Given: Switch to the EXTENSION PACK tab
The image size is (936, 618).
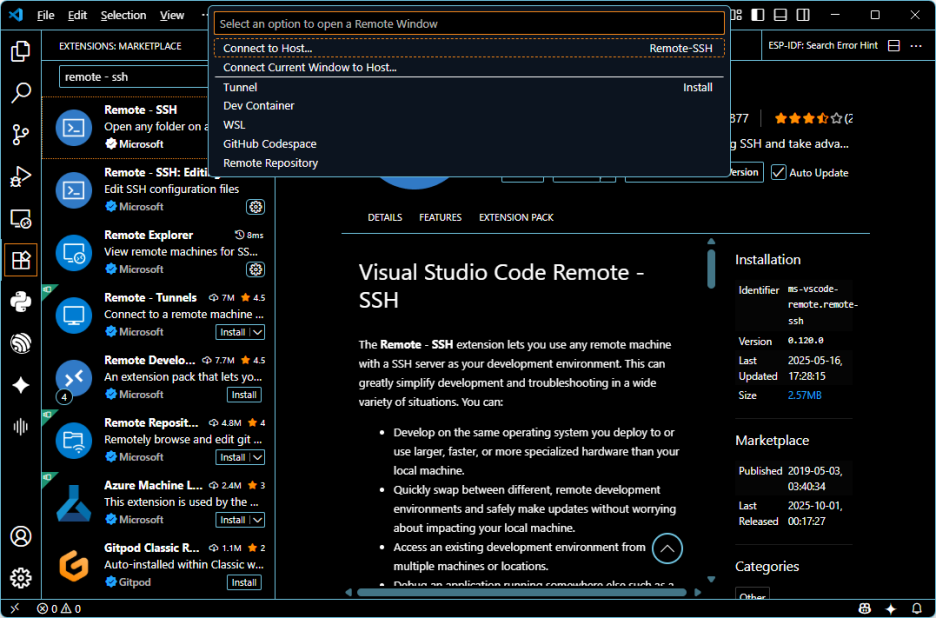Looking at the screenshot, I should [516, 217].
